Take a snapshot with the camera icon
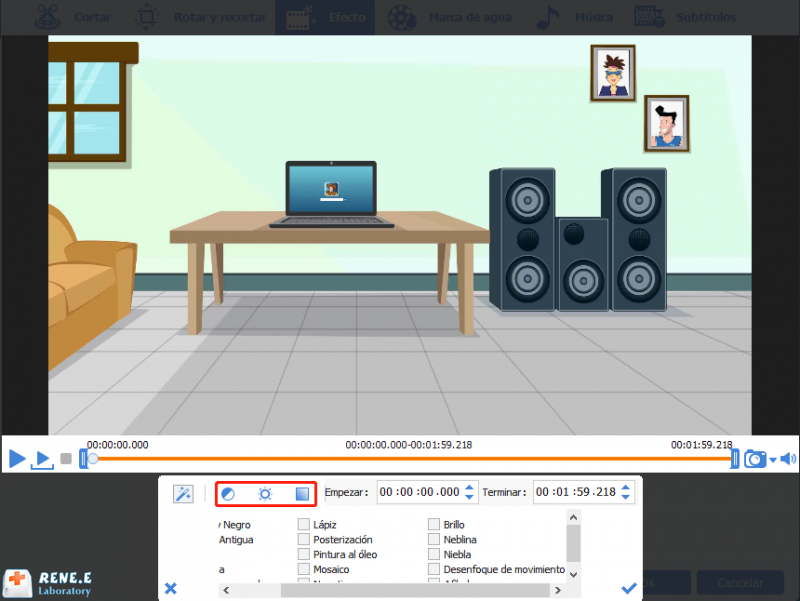This screenshot has width=800, height=601. pyautogui.click(x=755, y=459)
